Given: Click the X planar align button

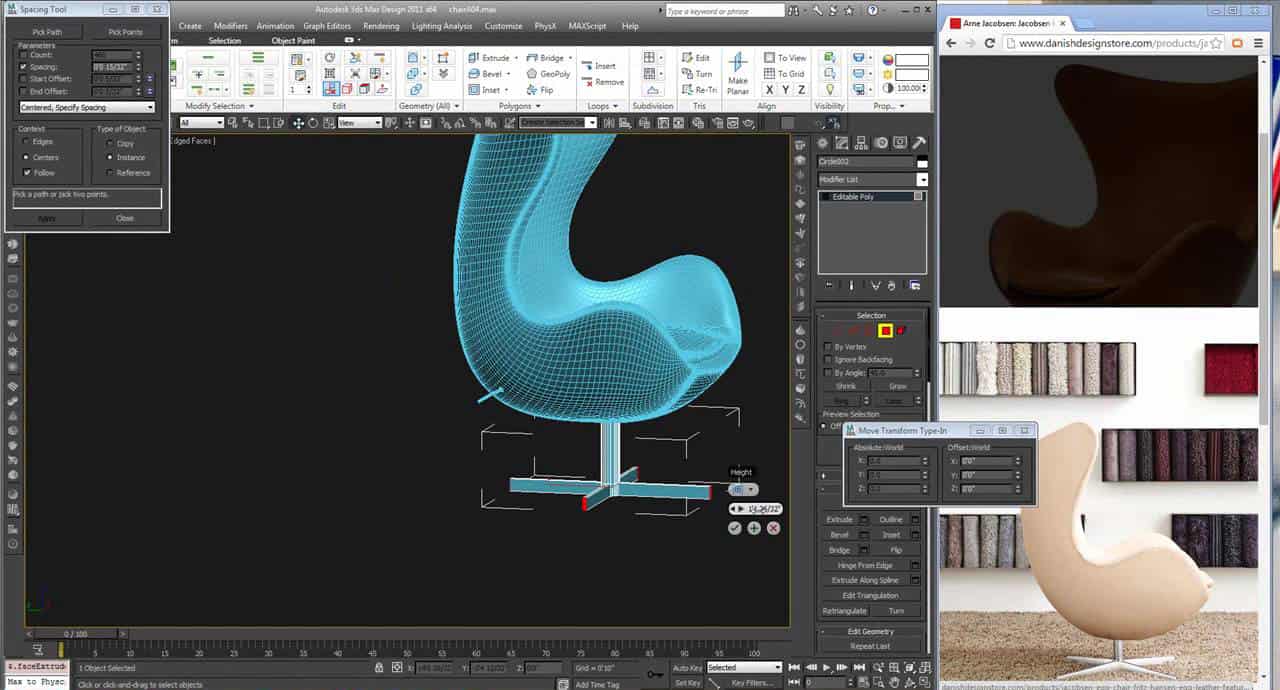Looking at the screenshot, I should coord(770,90).
